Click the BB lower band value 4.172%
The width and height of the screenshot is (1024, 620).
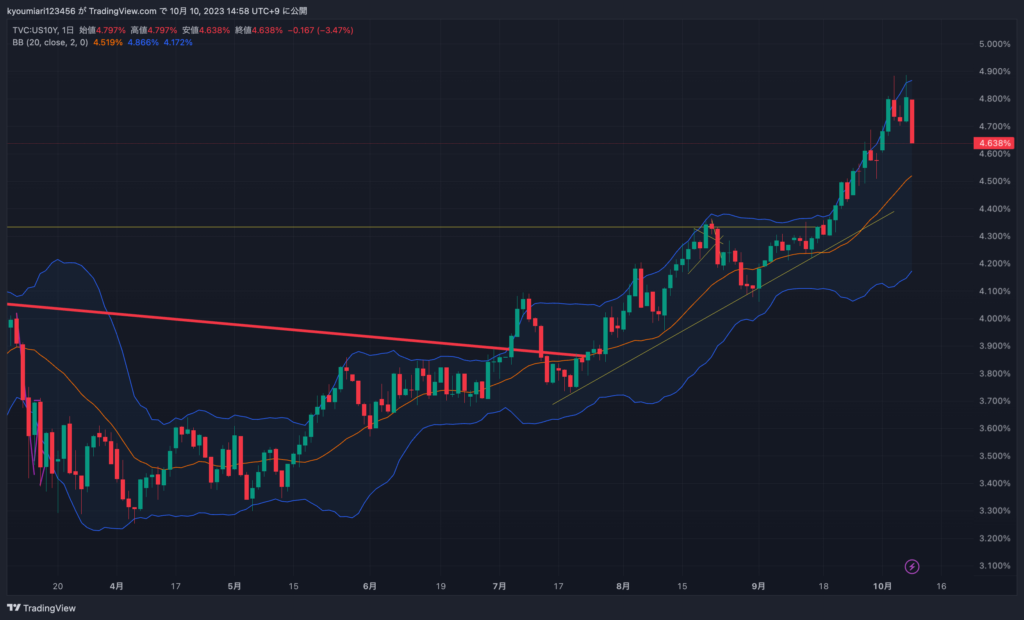tap(178, 42)
